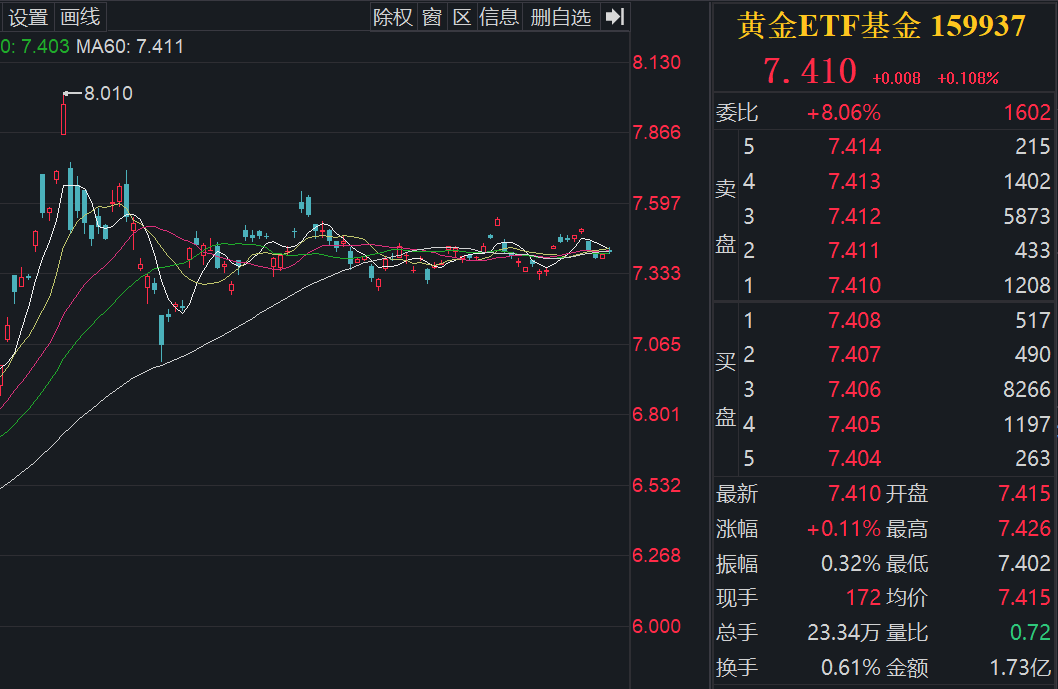Screen dimensions: 1058x689
Task: Click the 8.010 high price marker
Action: tap(107, 94)
